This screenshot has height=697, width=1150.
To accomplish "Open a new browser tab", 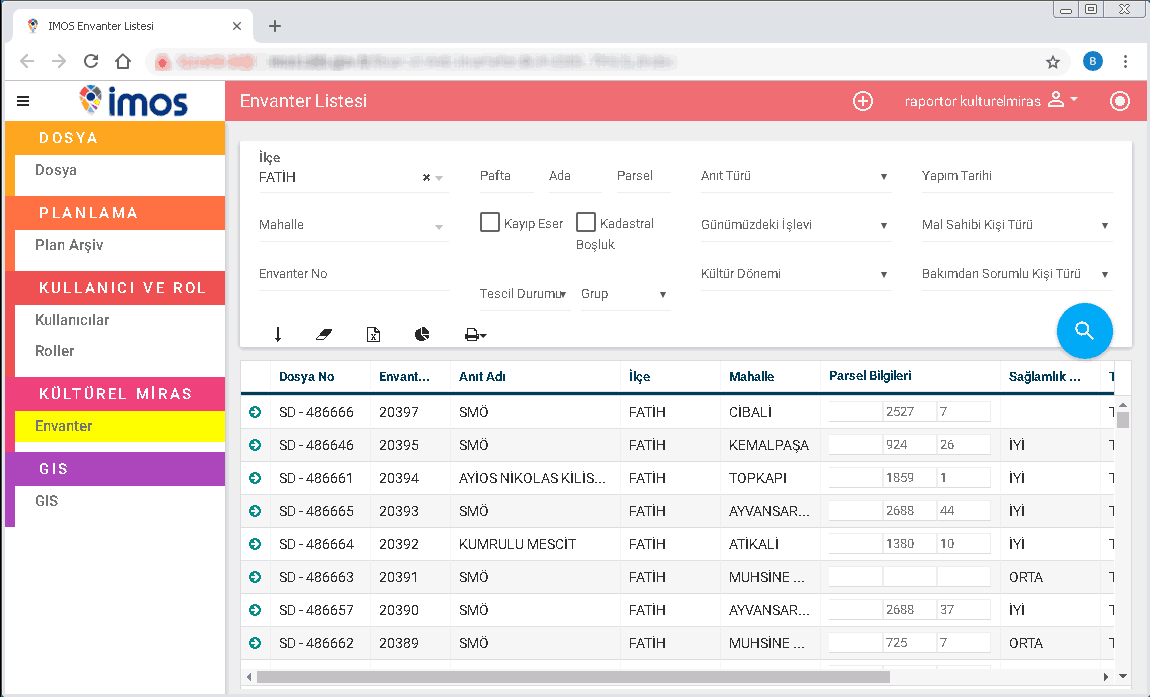I will tap(274, 26).
